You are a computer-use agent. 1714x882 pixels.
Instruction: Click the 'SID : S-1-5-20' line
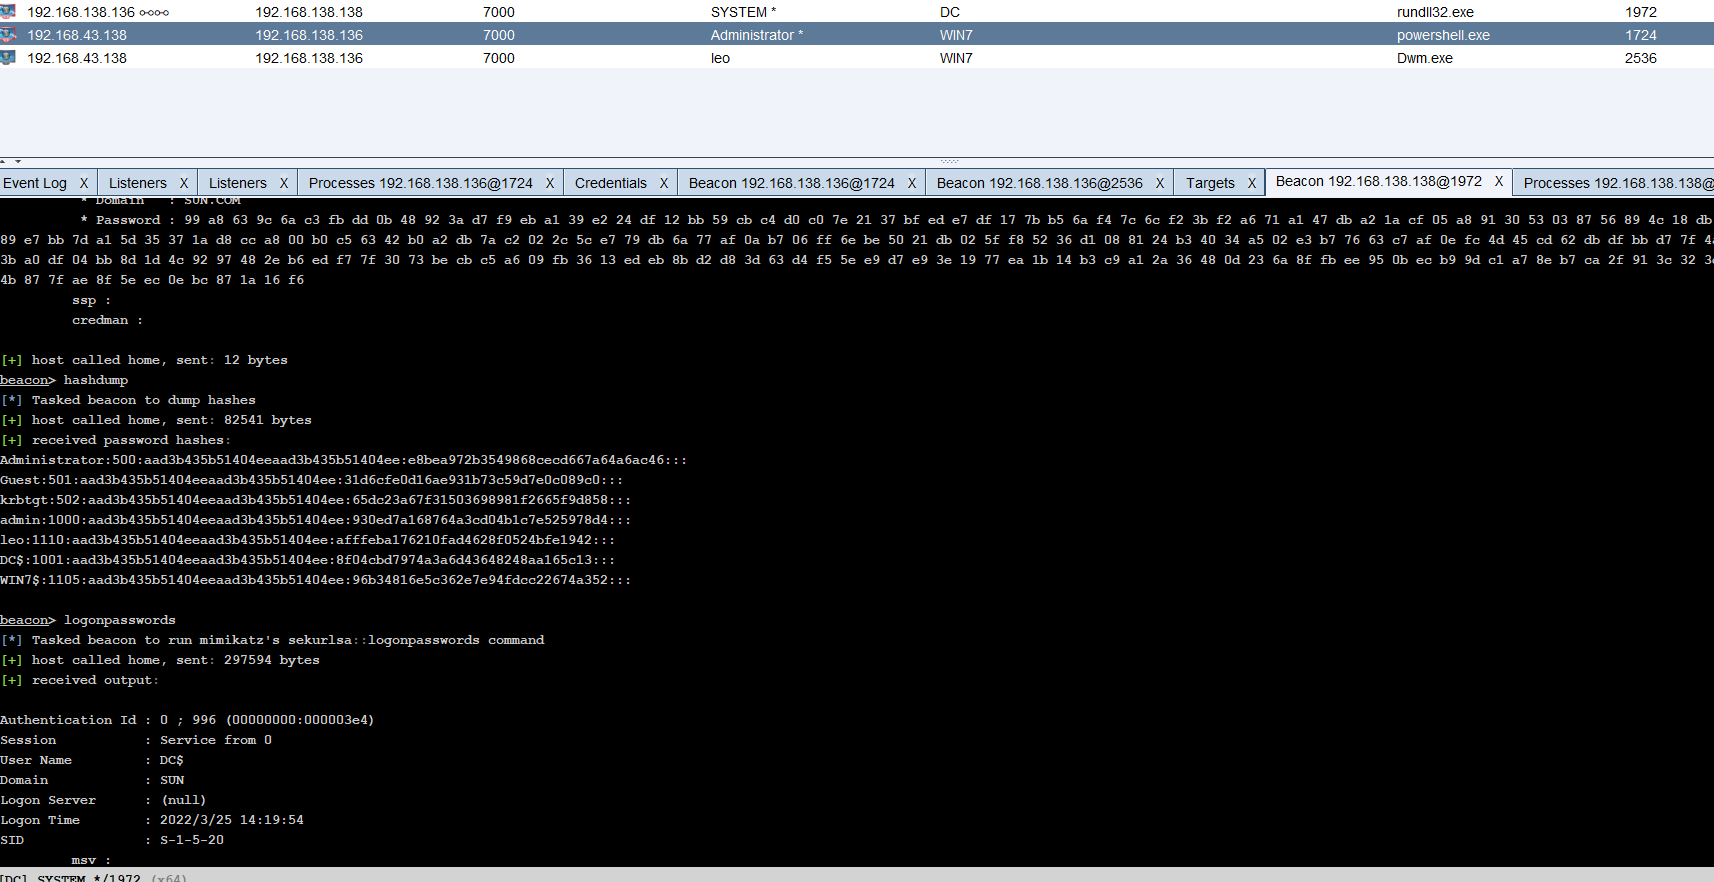112,840
